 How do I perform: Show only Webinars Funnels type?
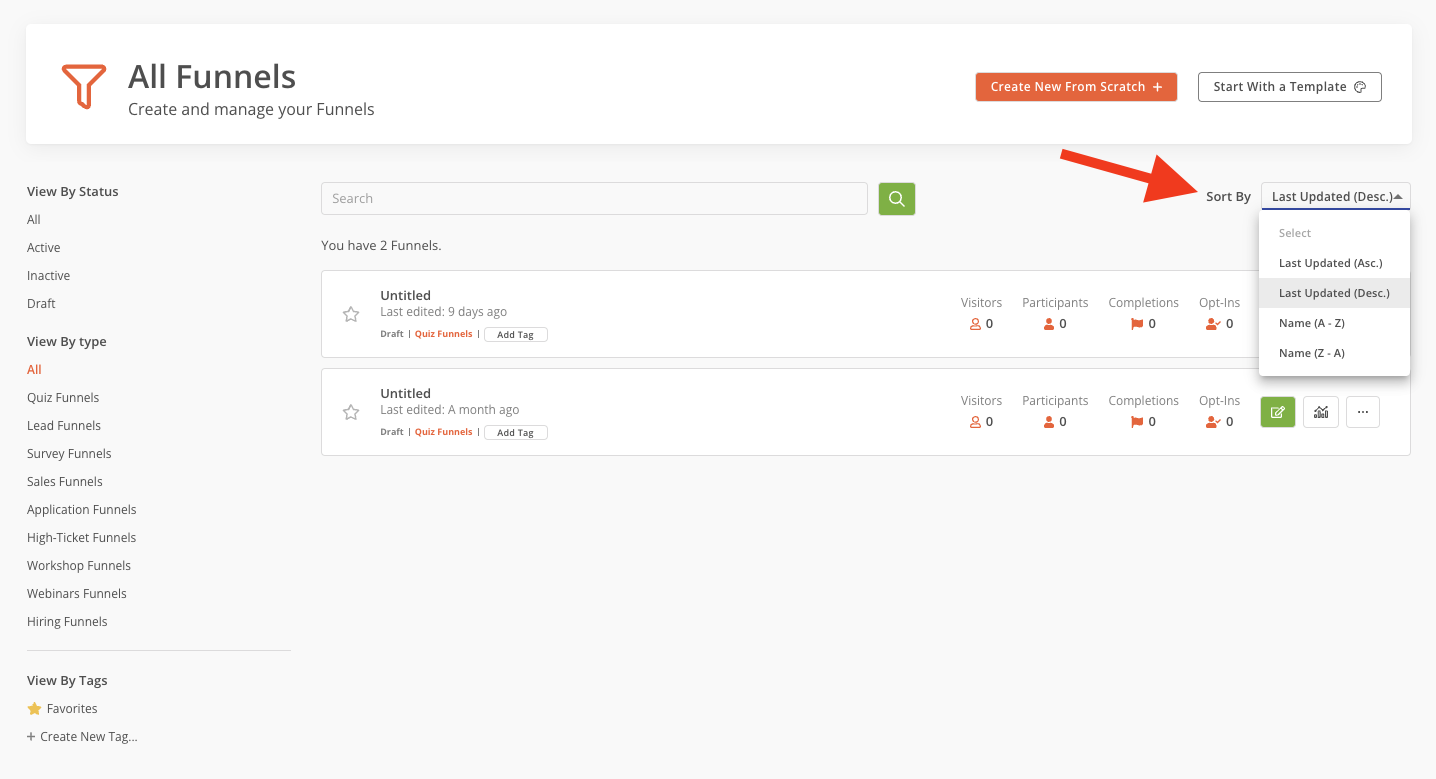click(x=77, y=593)
